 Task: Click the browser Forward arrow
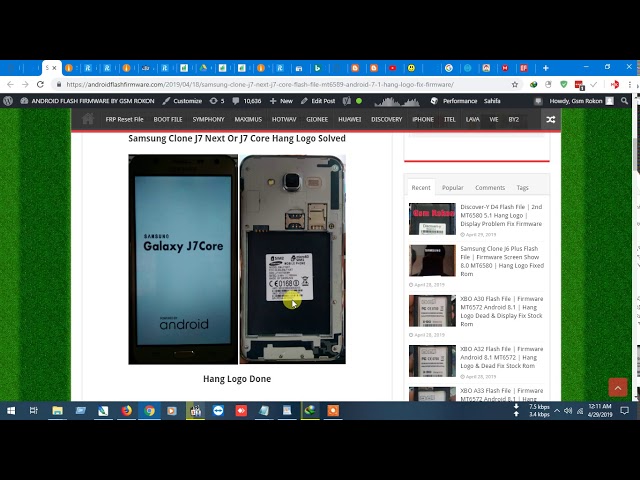click(x=25, y=84)
